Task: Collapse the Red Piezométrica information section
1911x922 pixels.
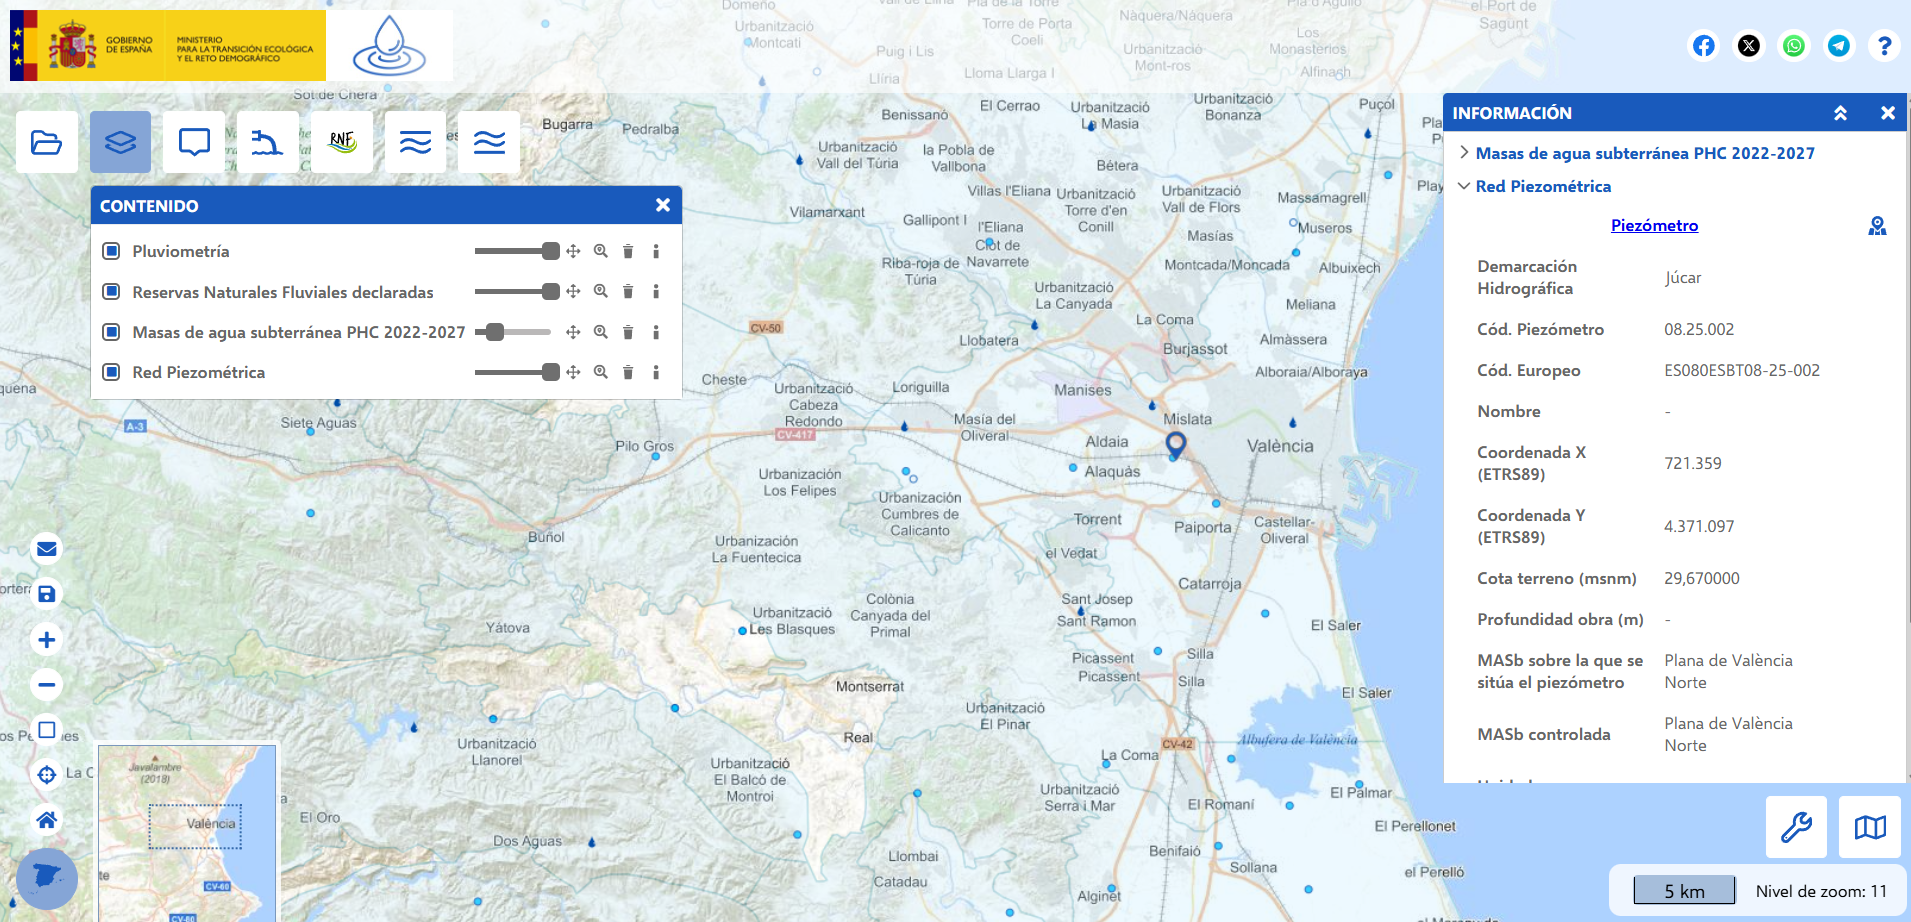Action: pos(1465,186)
